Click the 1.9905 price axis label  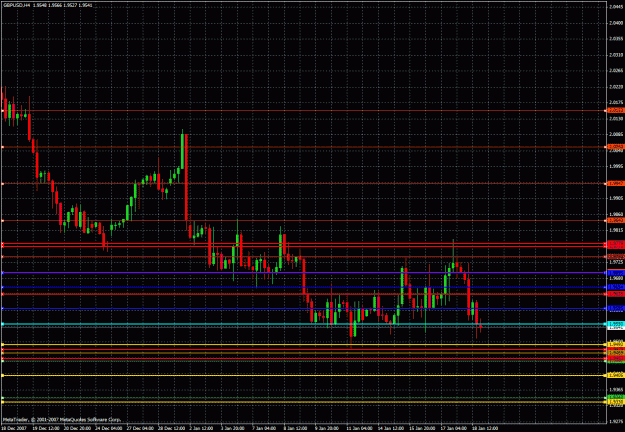pos(616,198)
